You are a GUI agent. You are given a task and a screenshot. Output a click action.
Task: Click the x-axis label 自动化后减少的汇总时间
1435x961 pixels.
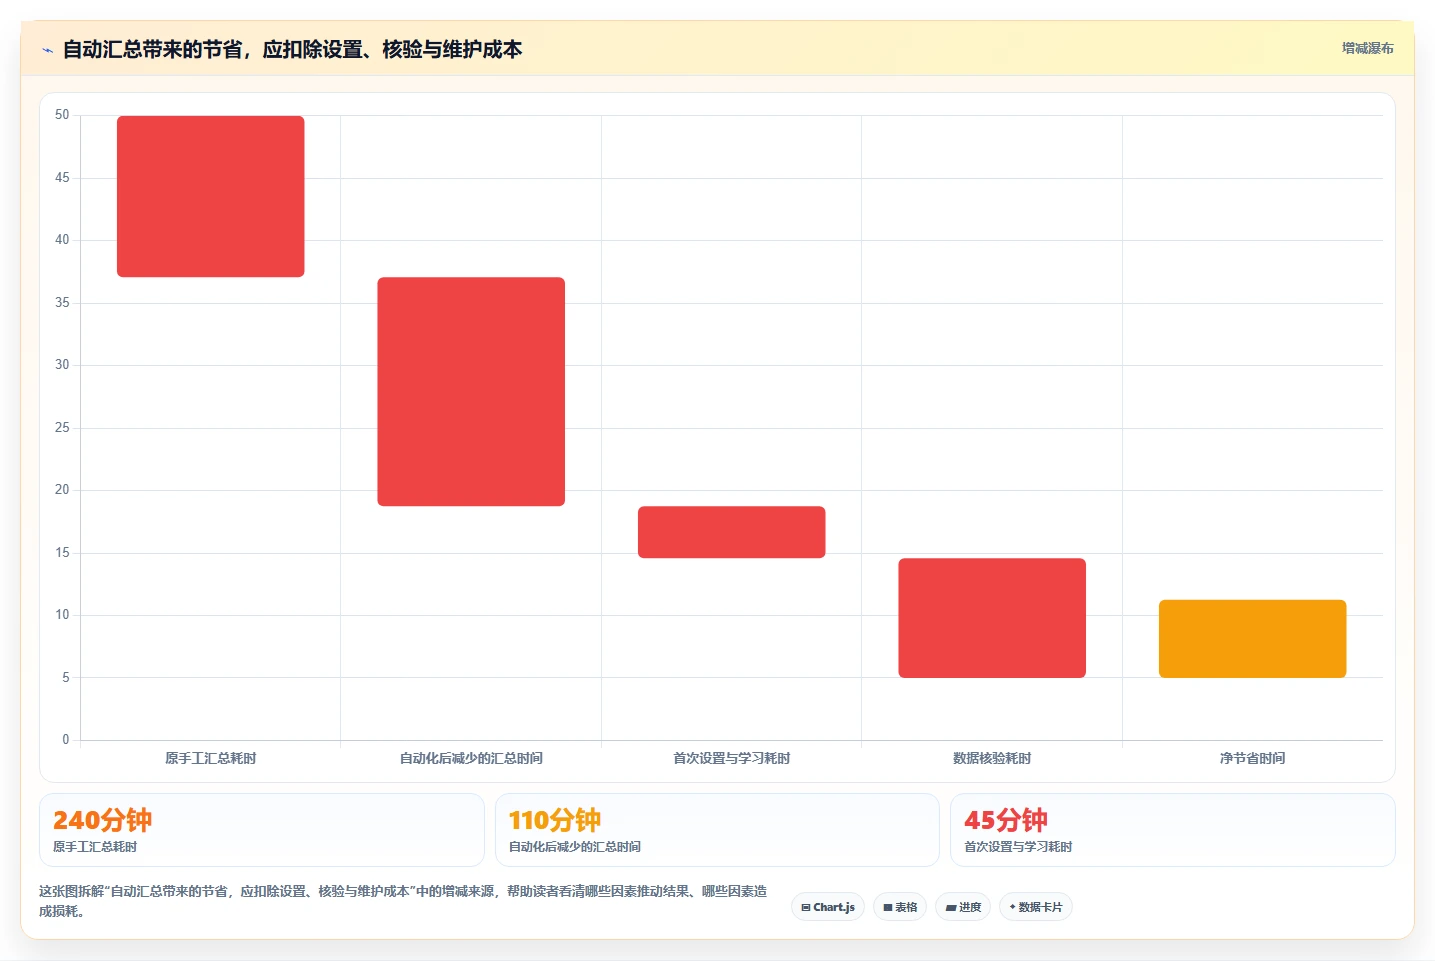pyautogui.click(x=471, y=758)
